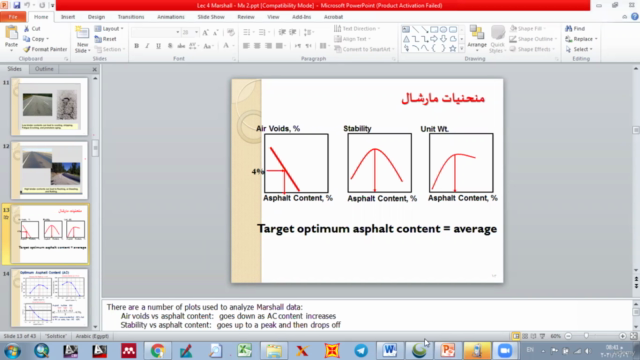Open the Section dropdown
Viewport: 640px width, 360px height.
(109, 49)
